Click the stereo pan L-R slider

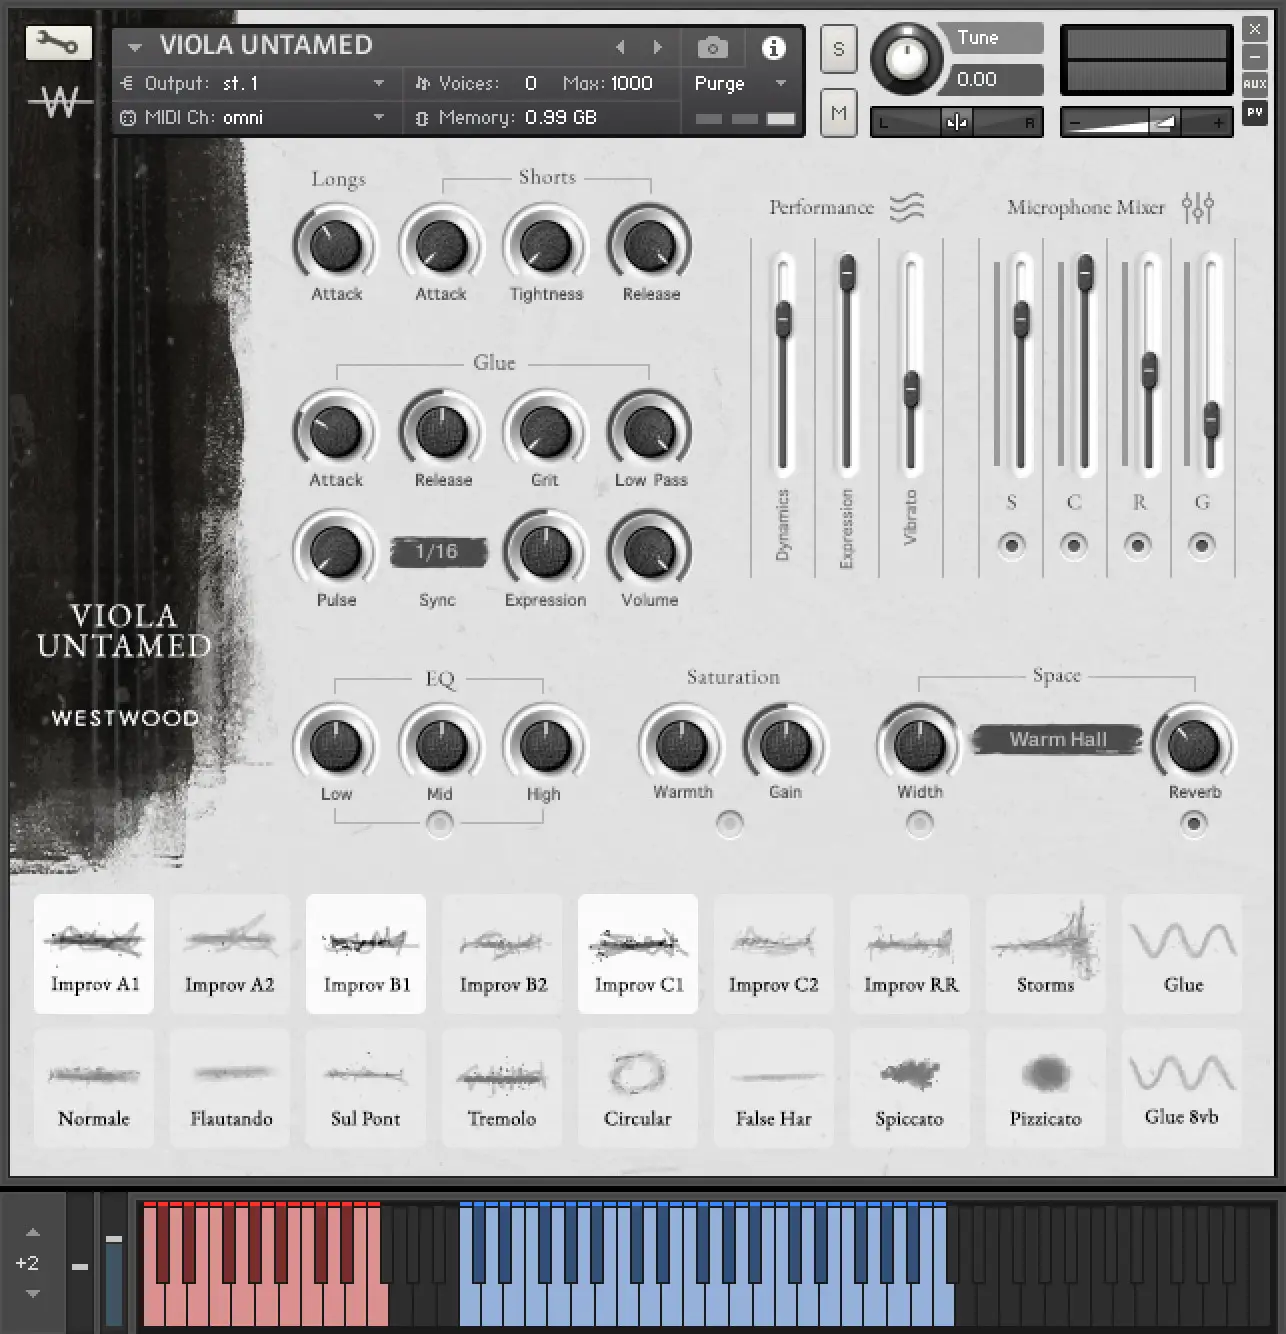pos(956,122)
